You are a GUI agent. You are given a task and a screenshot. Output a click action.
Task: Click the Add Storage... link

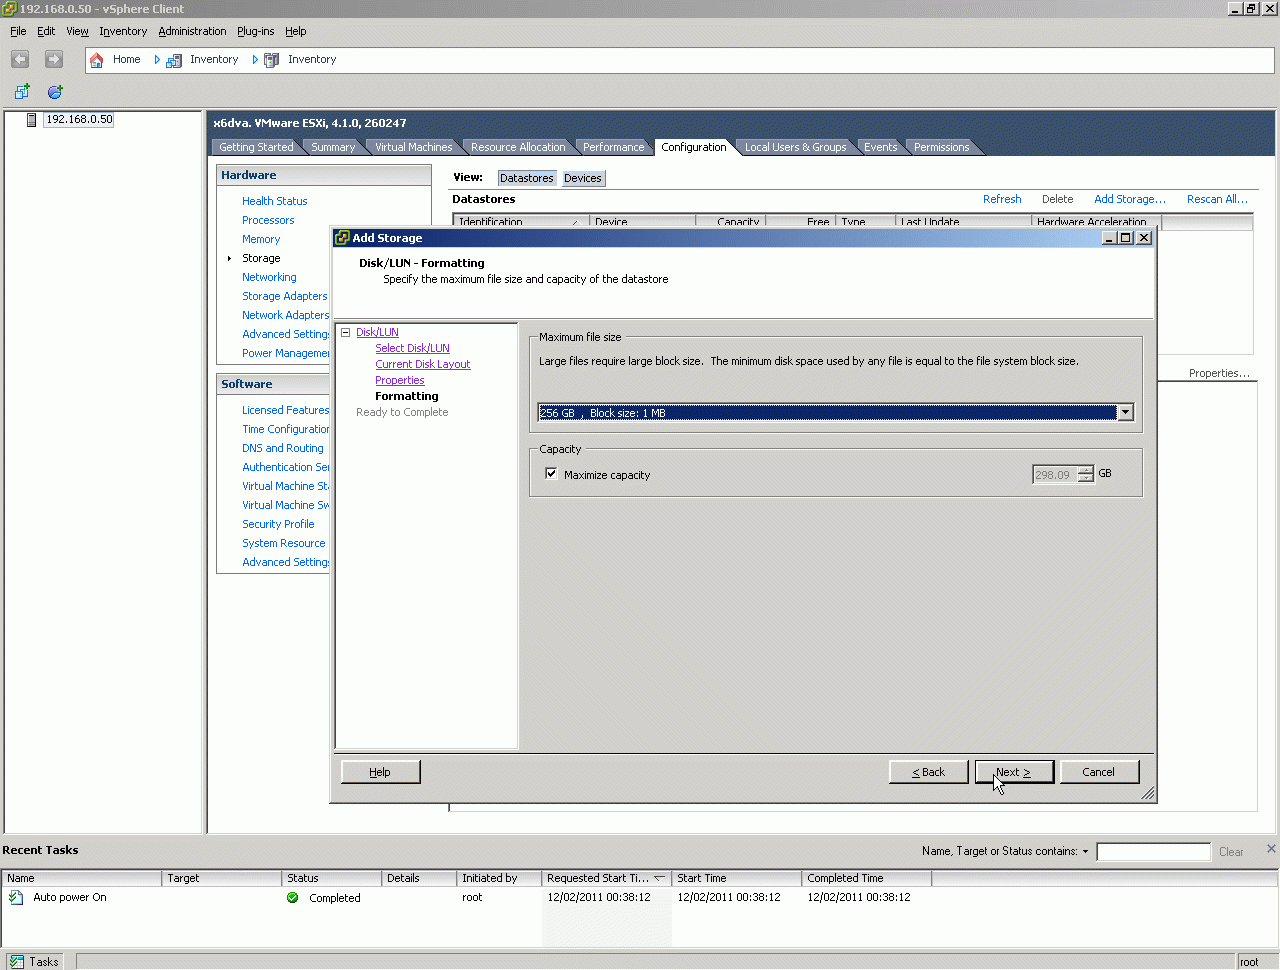click(1130, 199)
